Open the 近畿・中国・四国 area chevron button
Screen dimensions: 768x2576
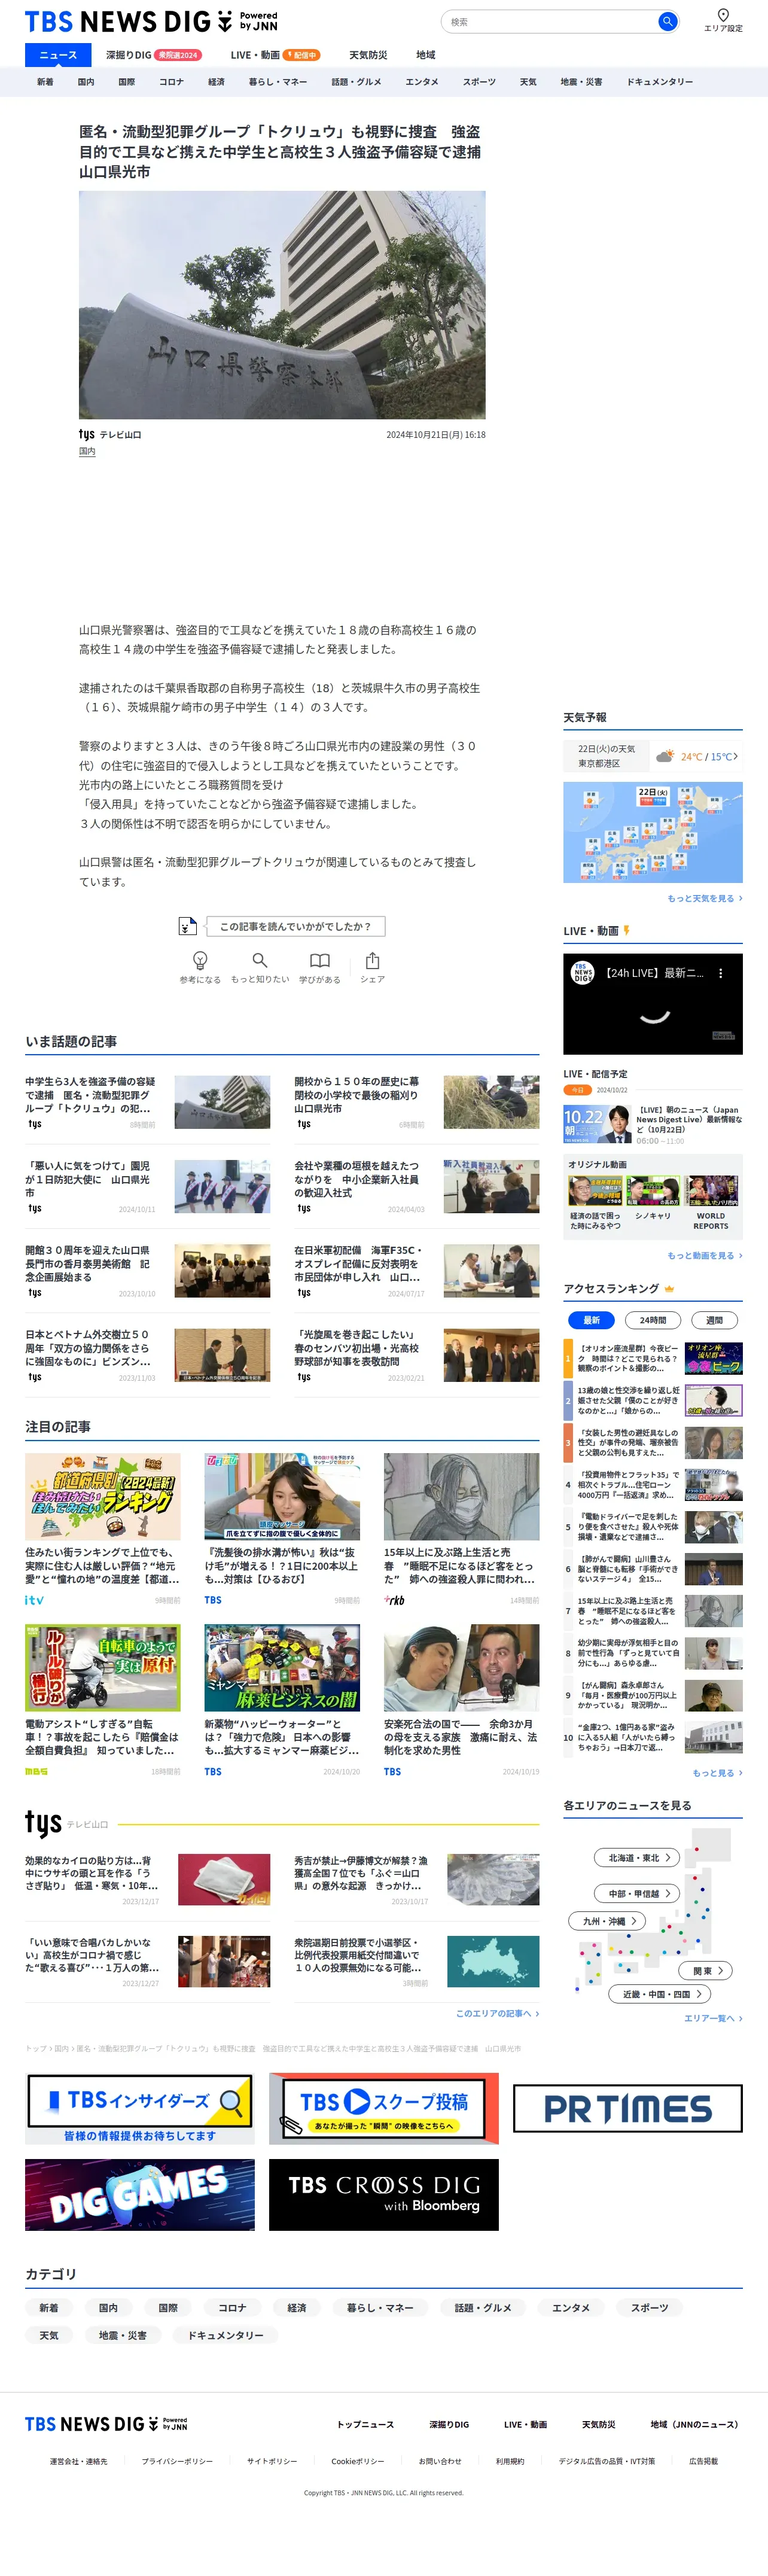click(660, 1994)
